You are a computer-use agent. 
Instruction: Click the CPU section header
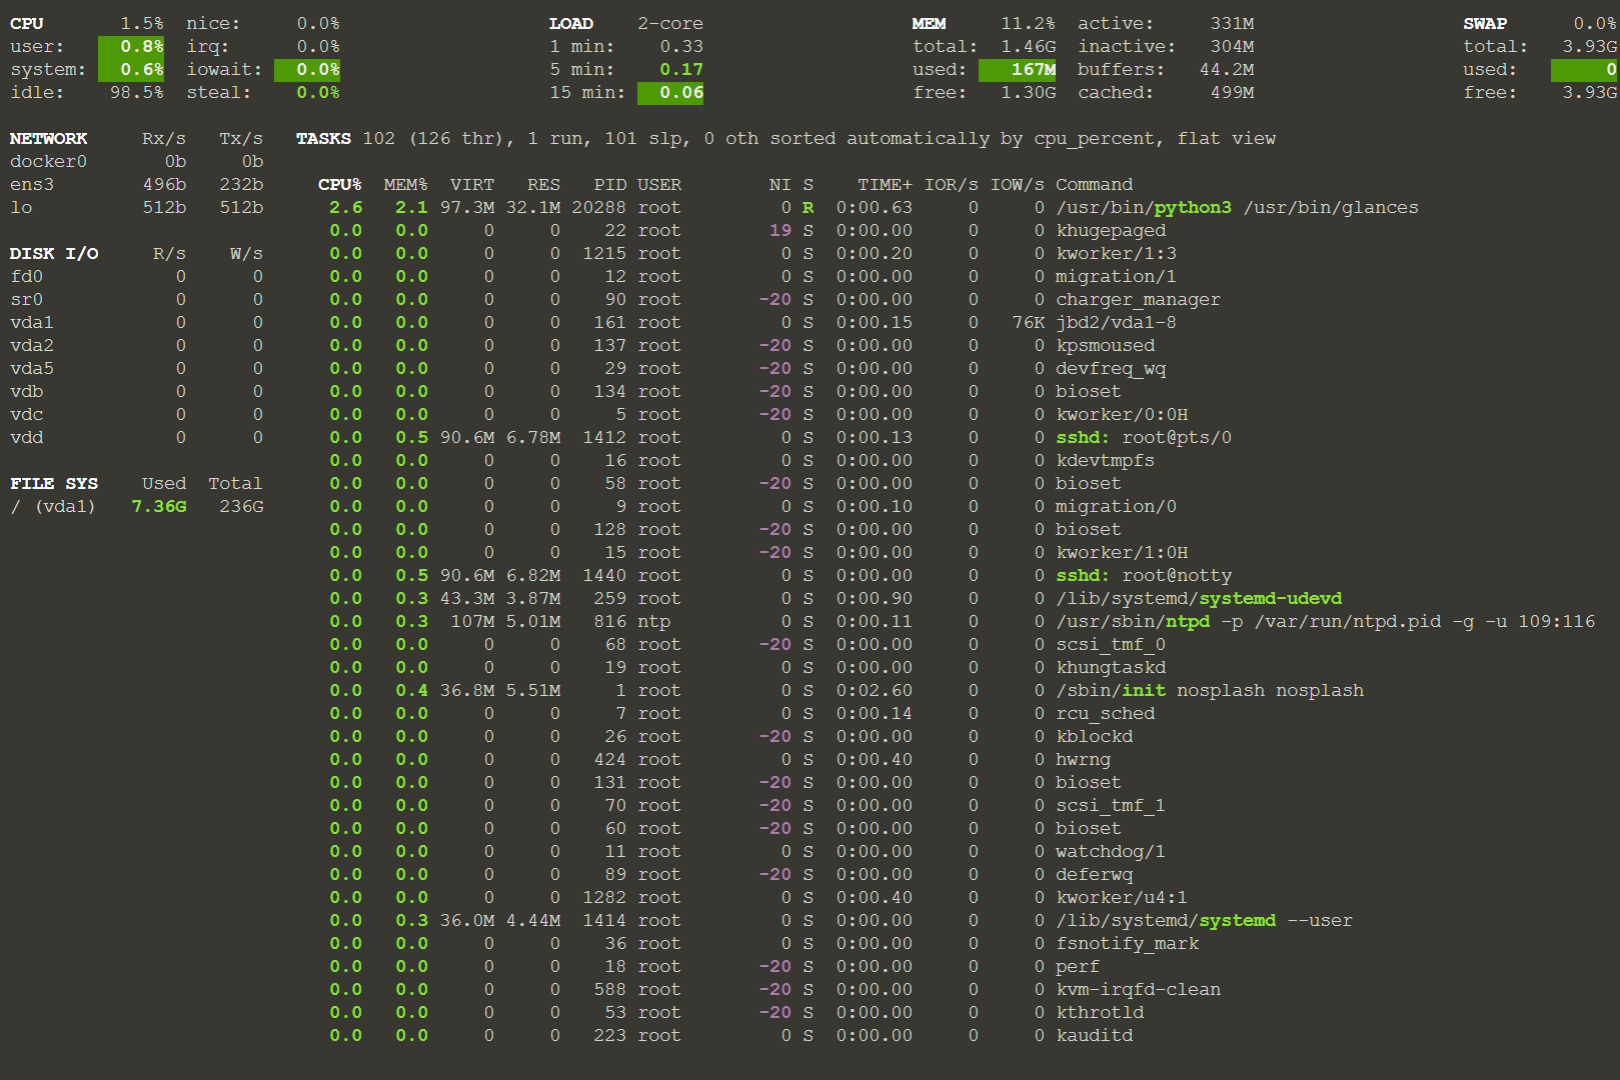(x=27, y=23)
